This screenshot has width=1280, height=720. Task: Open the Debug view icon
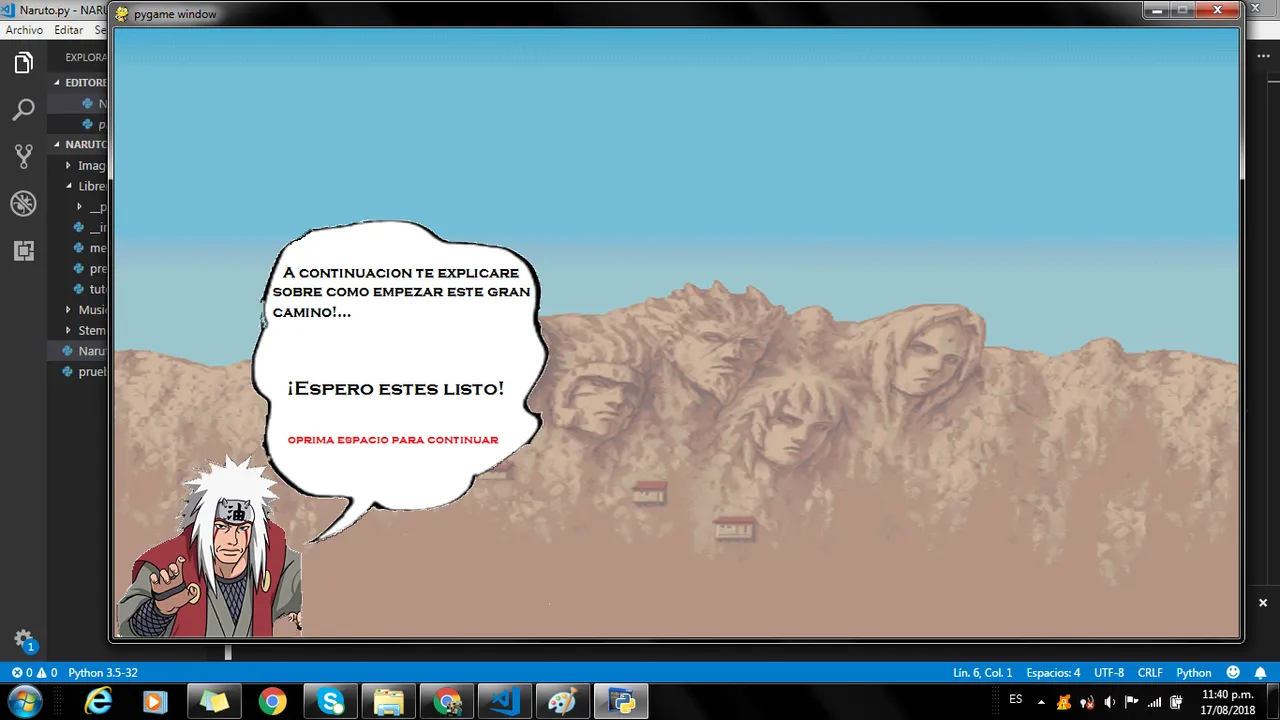23,203
